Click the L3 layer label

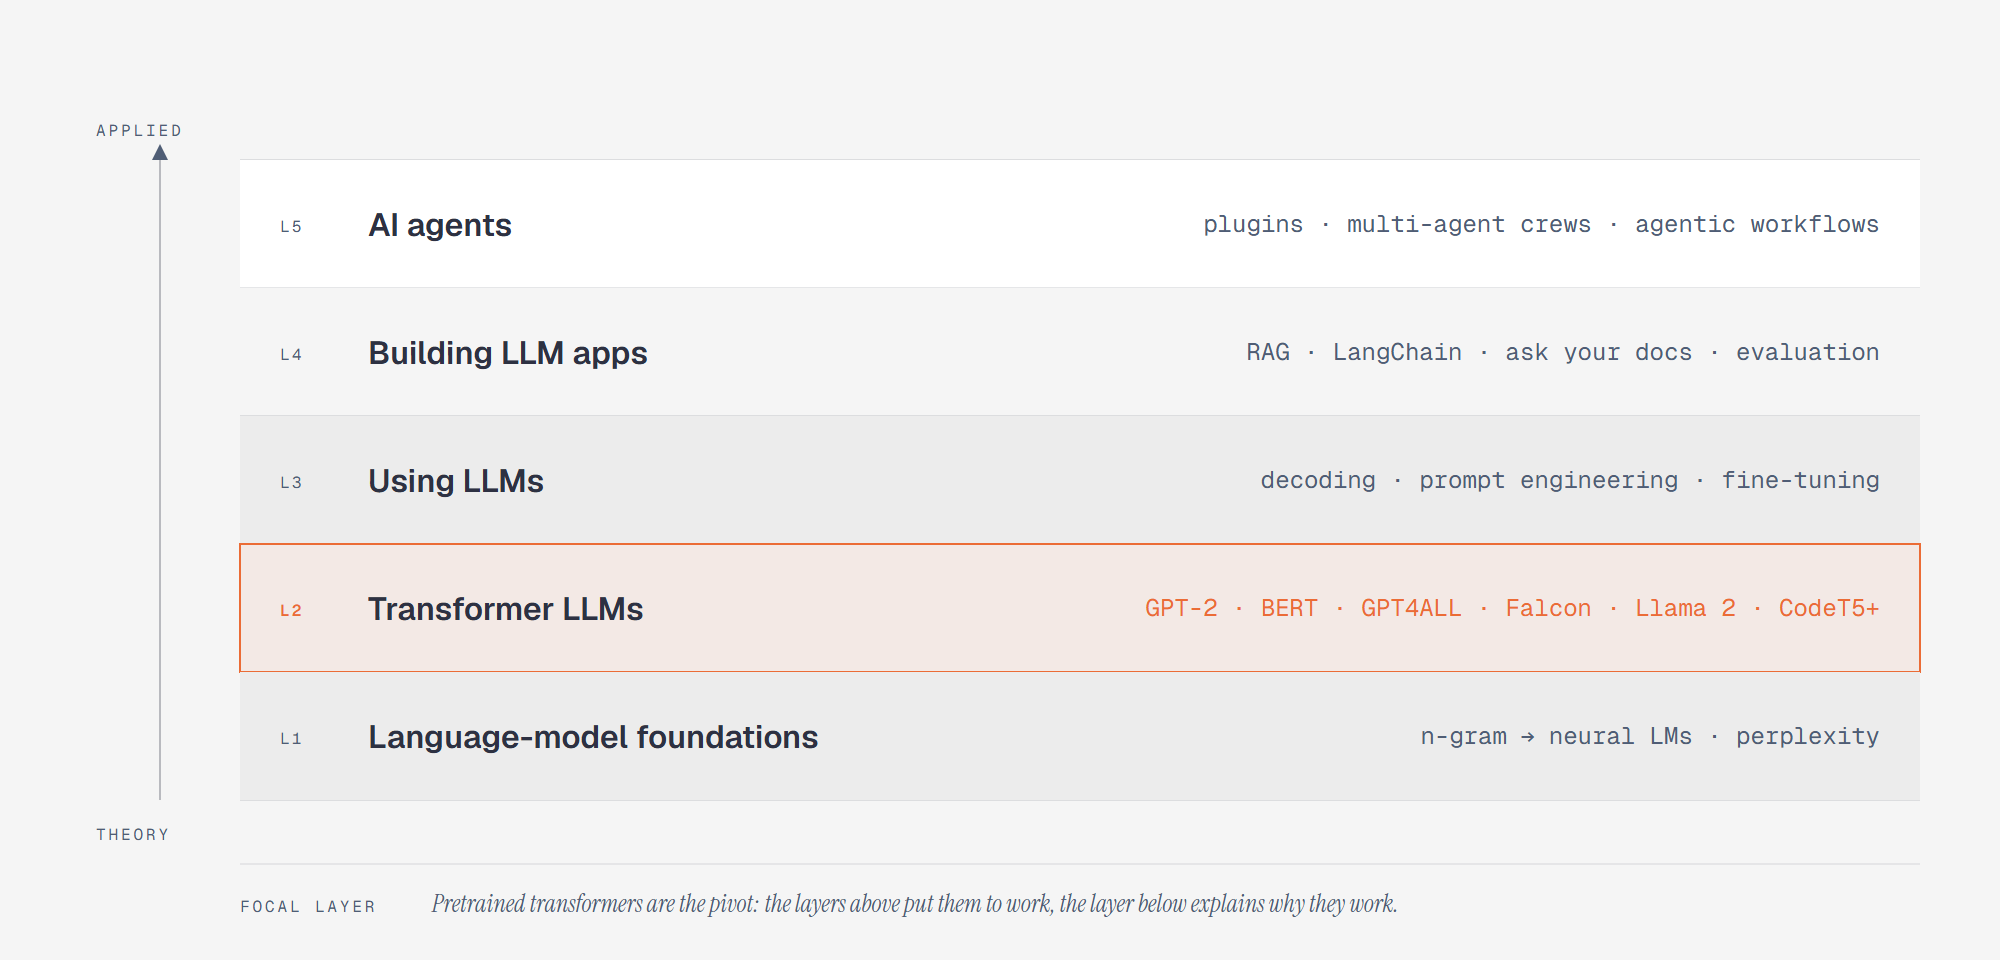(x=291, y=483)
